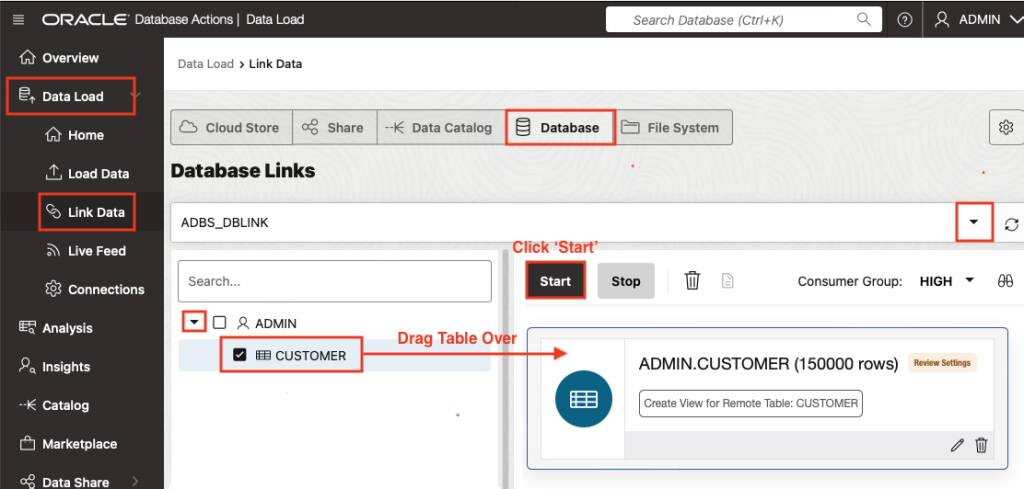Open Live Feed in the sidebar
Viewport: 1024px width, 489px height.
coord(85,251)
